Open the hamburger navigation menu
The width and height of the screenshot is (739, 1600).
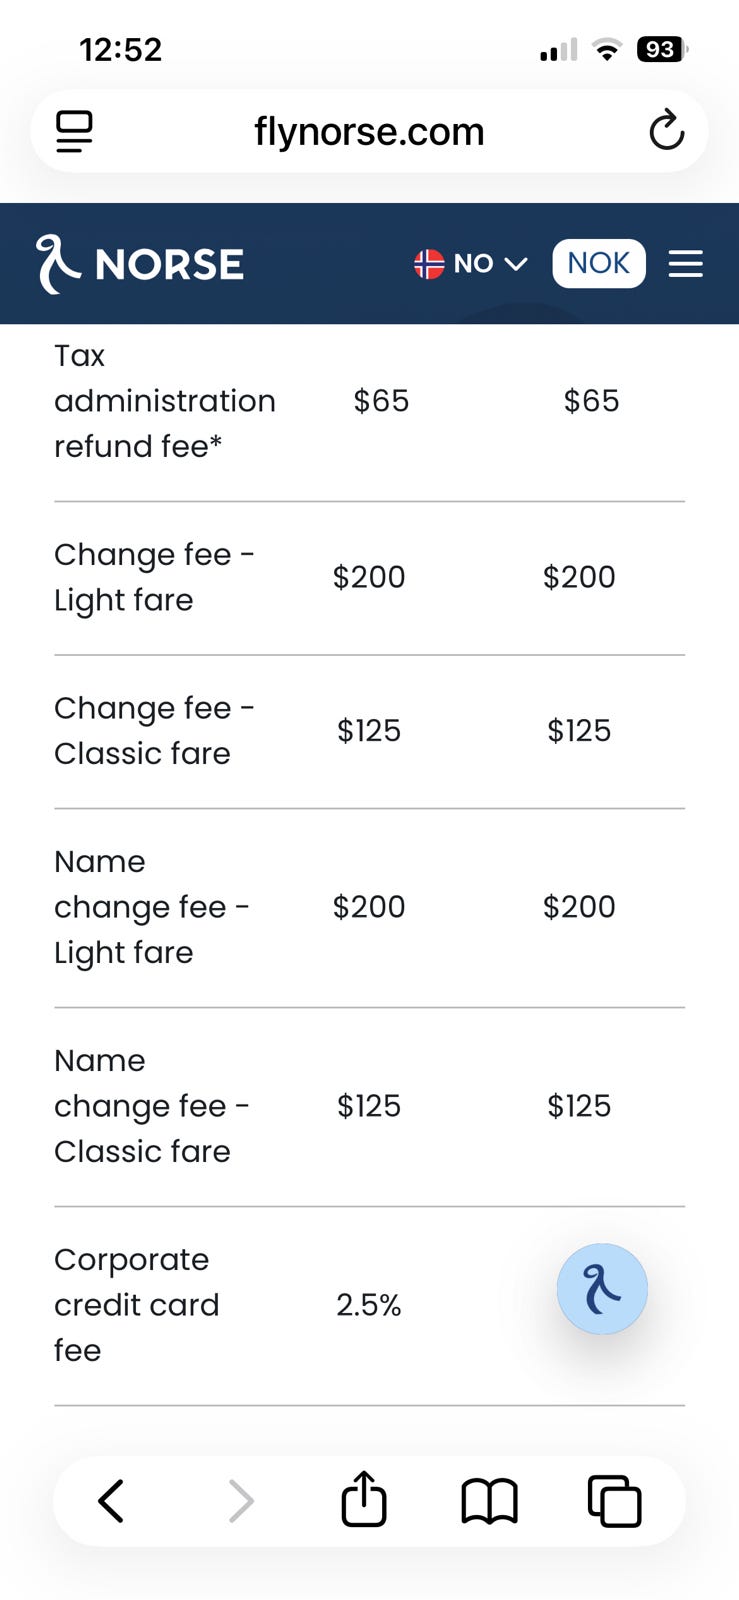(x=685, y=264)
